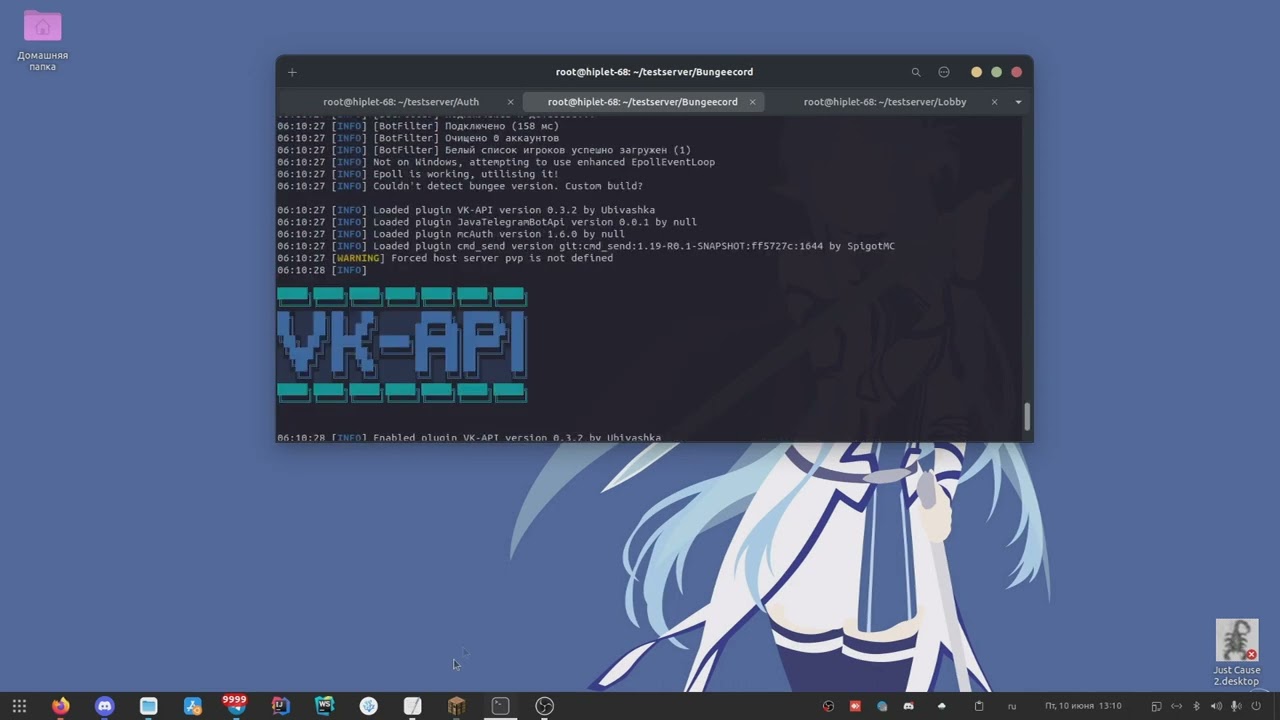This screenshot has width=1280, height=720.
Task: Open the power menu in the tray
Action: (1257, 706)
